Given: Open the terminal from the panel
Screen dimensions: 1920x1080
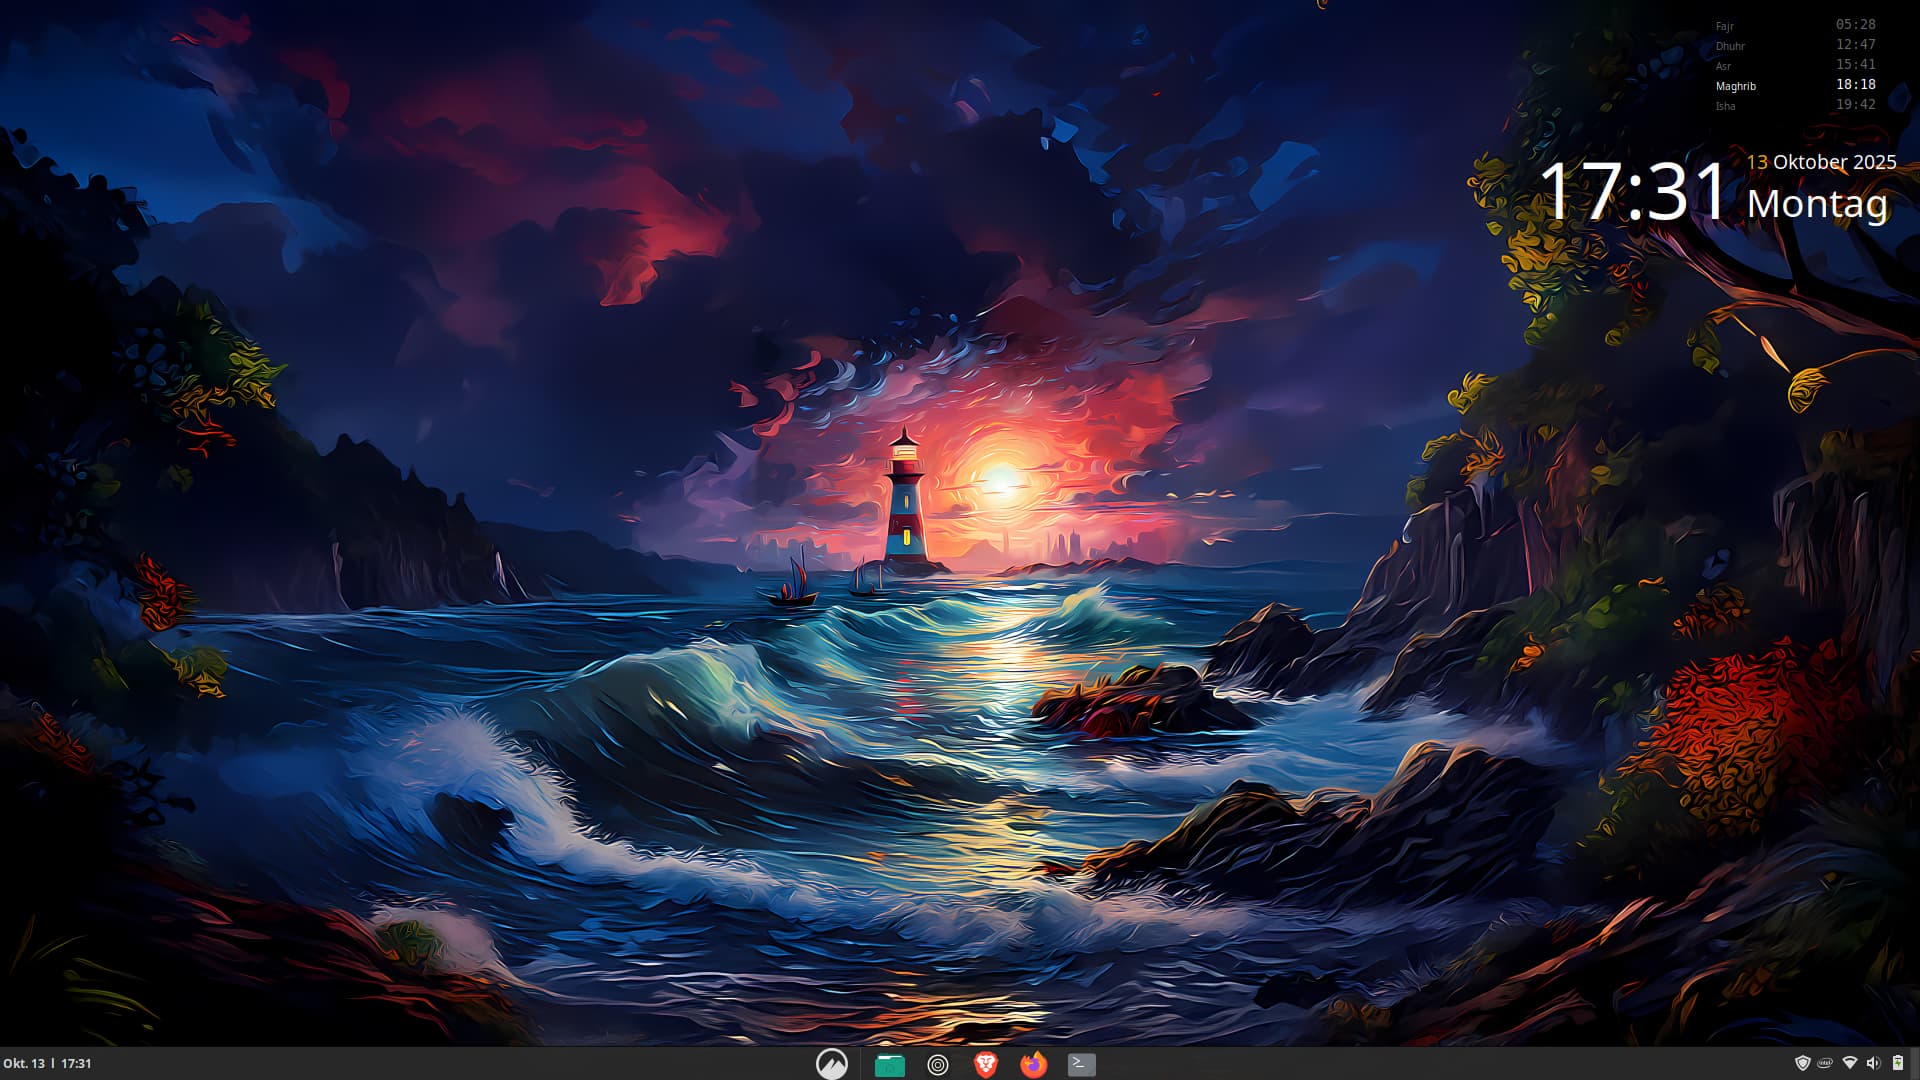Looking at the screenshot, I should (x=1081, y=1064).
